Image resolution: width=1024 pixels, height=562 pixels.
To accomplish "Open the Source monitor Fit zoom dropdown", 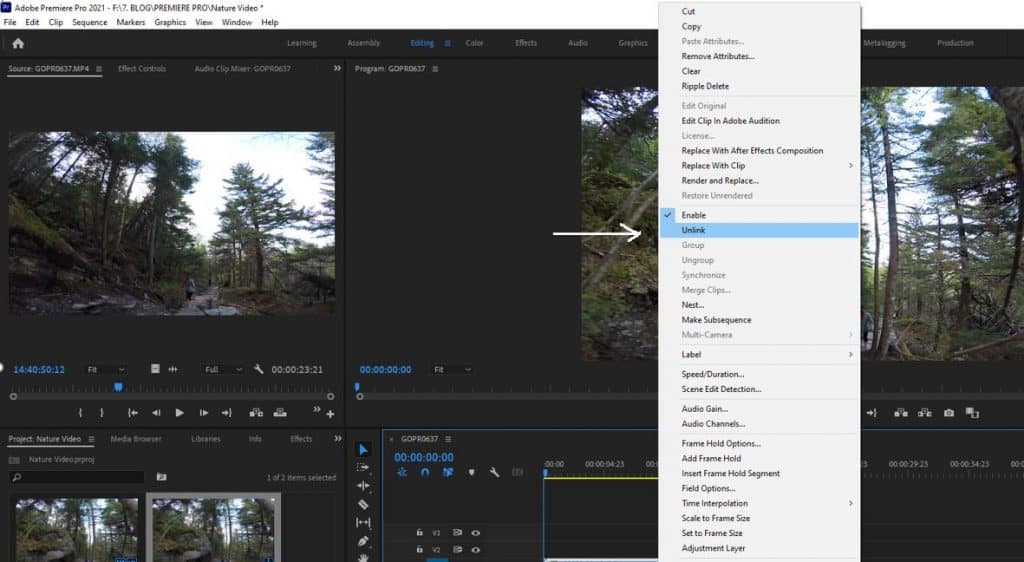I will pos(105,369).
